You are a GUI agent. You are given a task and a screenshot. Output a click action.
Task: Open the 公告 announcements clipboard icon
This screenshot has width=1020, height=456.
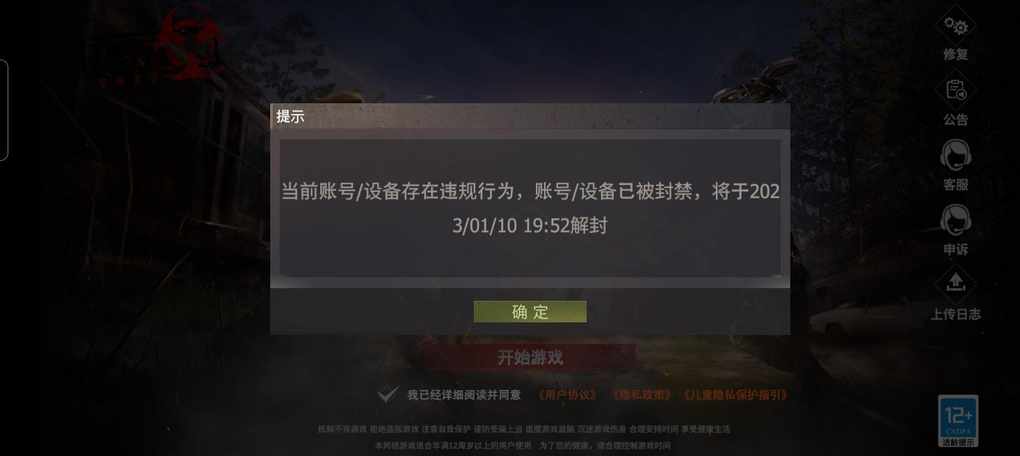956,90
